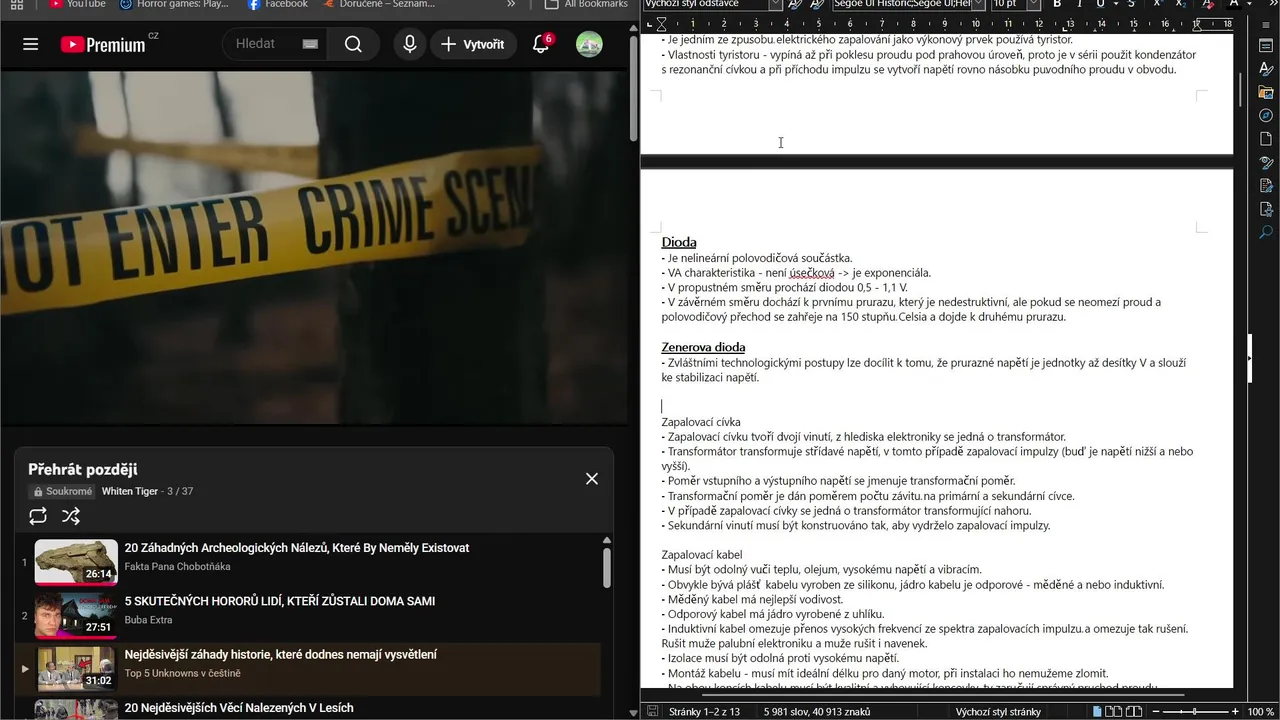Click the Clear Direct Formatting icon
Image resolution: width=1280 pixels, height=720 pixels.
(1208, 4)
